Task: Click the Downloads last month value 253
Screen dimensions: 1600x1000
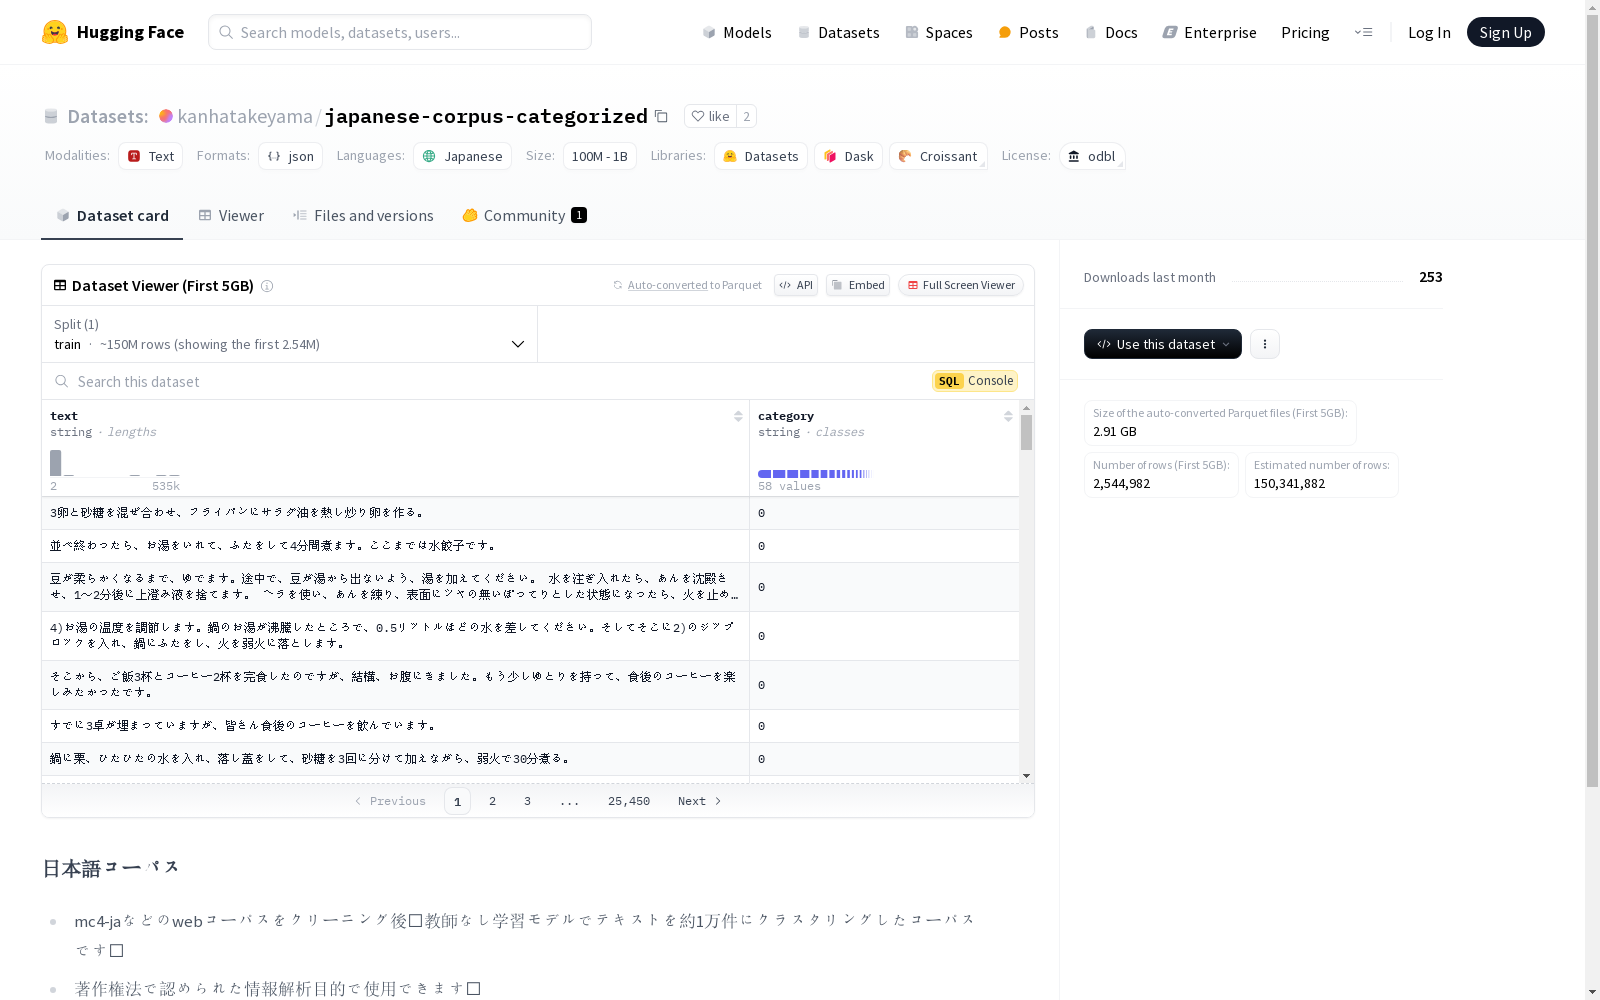Action: [x=1431, y=277]
